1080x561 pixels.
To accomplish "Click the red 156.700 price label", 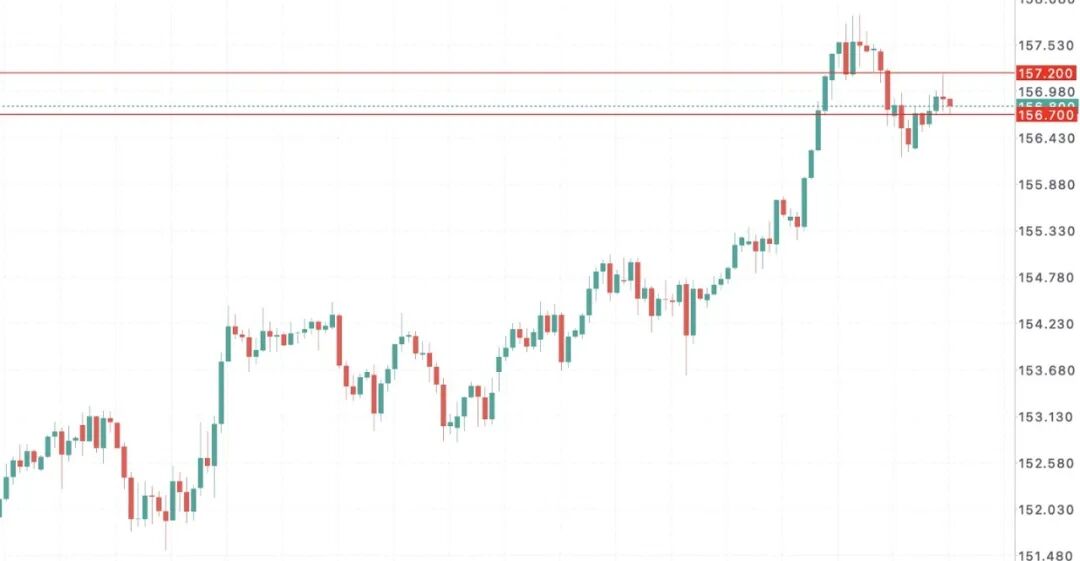I will [x=1046, y=115].
